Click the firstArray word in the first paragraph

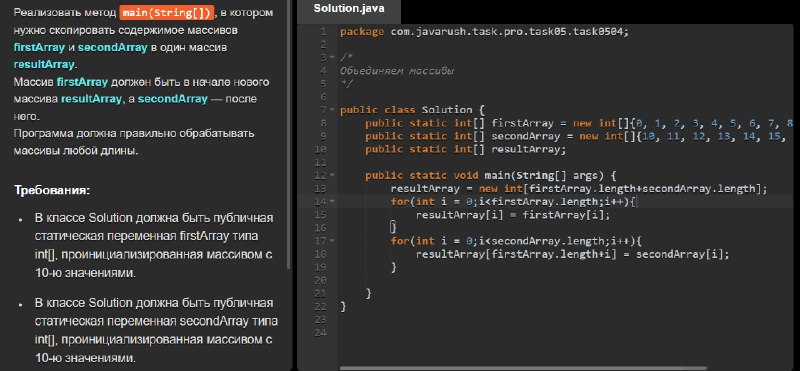[39, 47]
